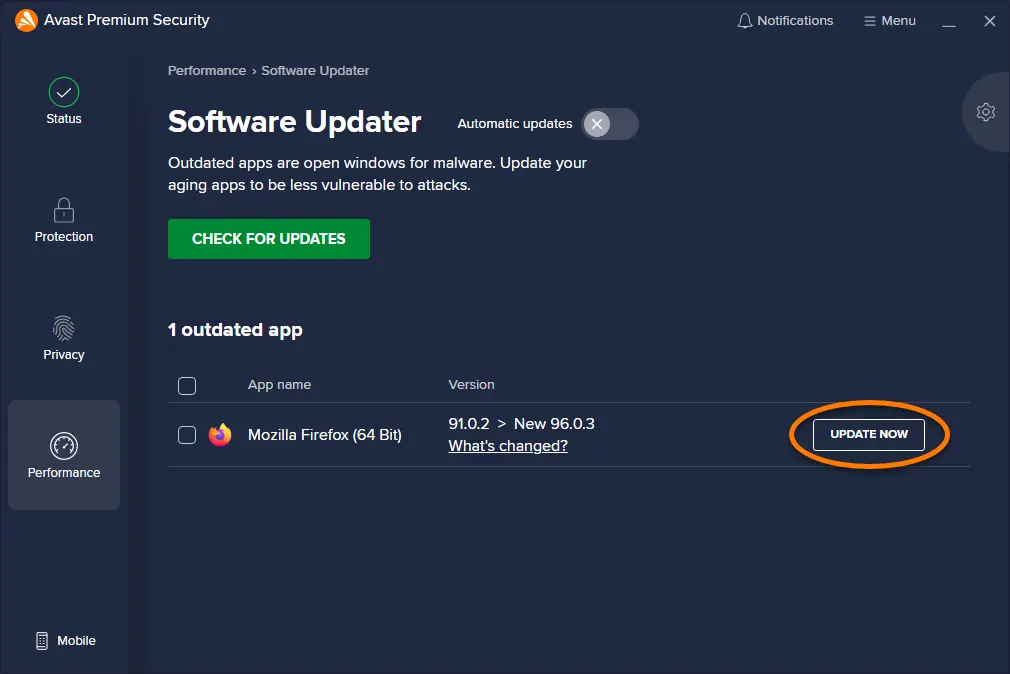Click version text 91.0.2 > New 96.0.3

click(x=521, y=423)
